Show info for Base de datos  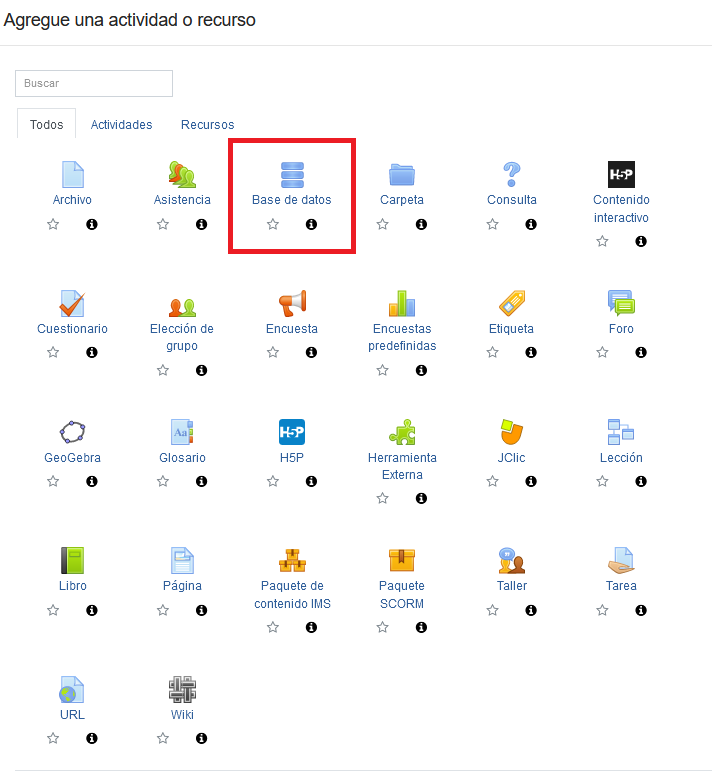[311, 225]
